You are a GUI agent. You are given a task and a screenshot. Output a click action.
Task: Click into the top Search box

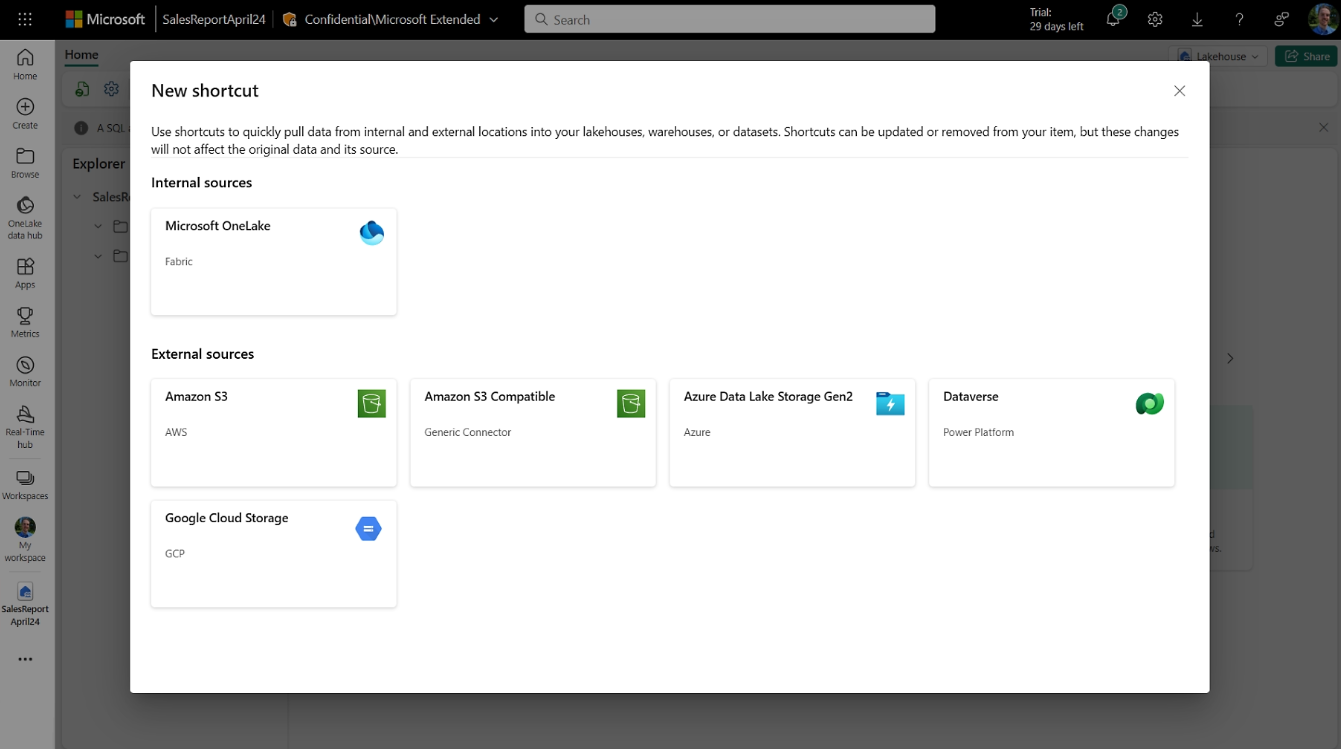point(729,20)
